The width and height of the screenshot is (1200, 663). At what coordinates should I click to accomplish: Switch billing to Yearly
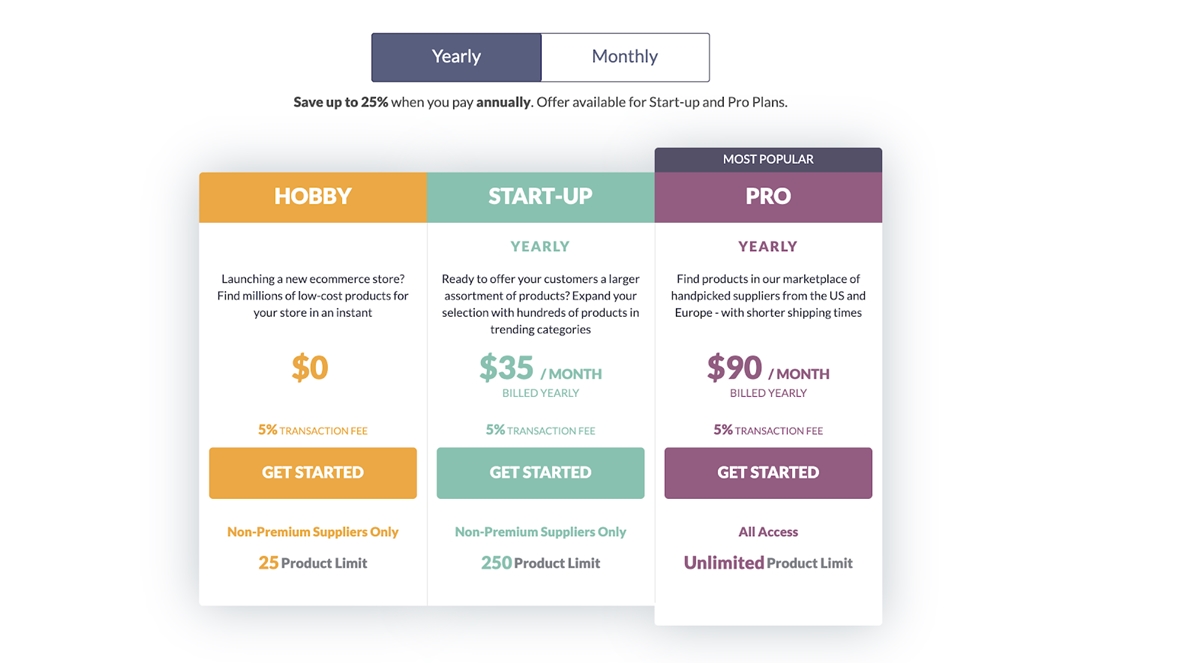click(456, 57)
